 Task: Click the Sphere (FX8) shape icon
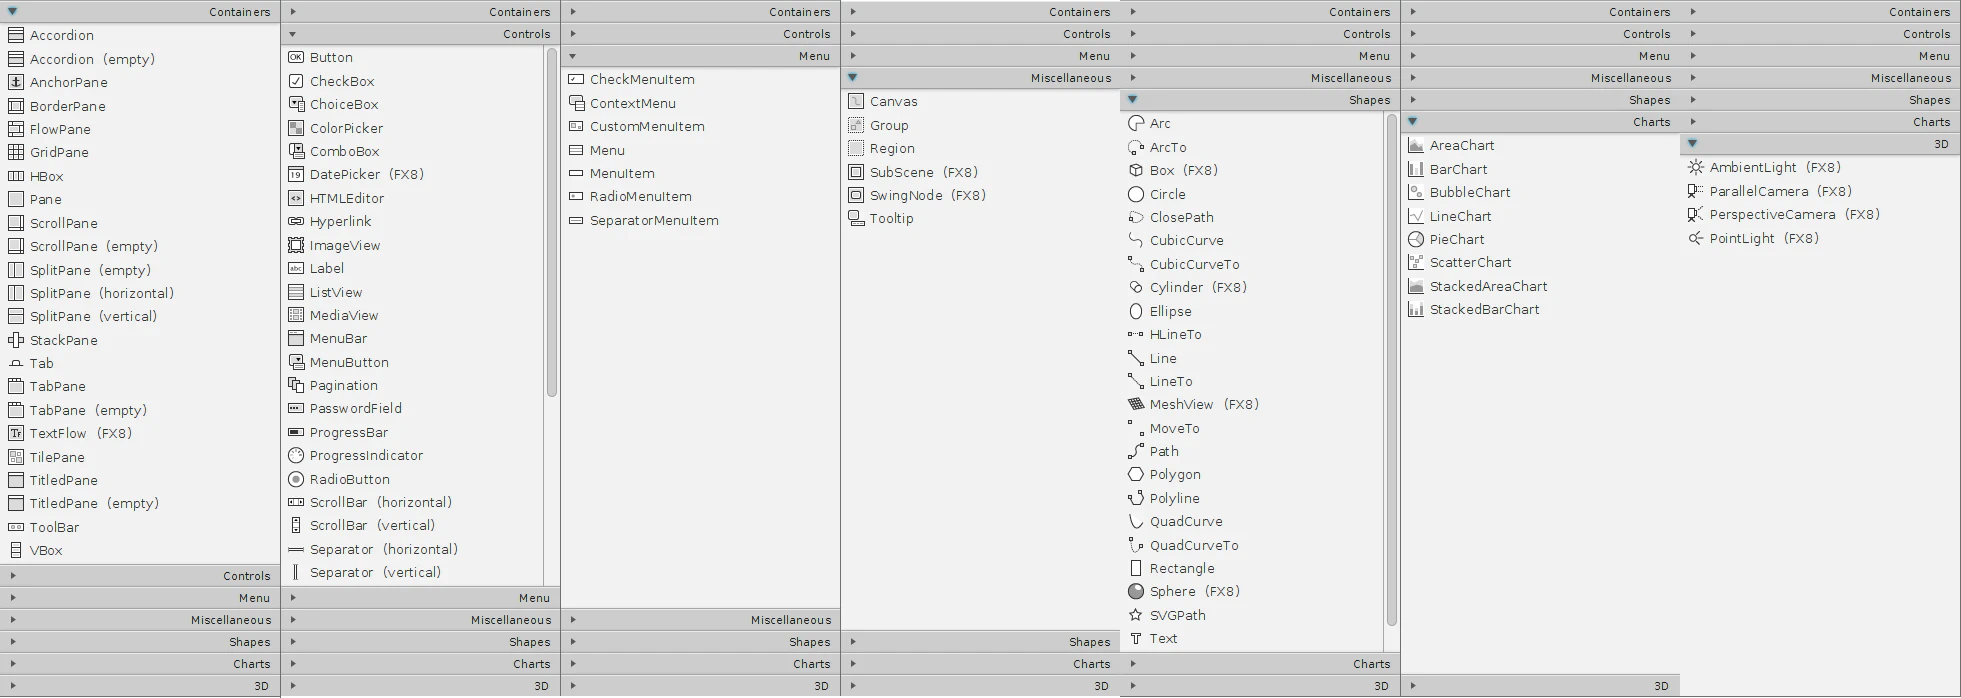point(1136,591)
